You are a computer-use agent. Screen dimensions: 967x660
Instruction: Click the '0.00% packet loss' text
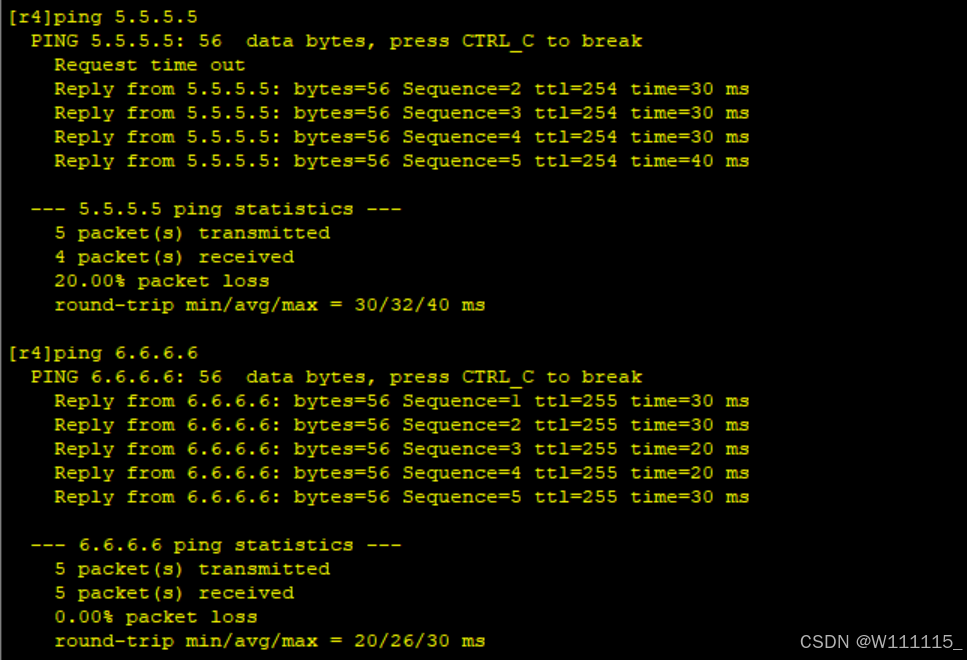[155, 617]
